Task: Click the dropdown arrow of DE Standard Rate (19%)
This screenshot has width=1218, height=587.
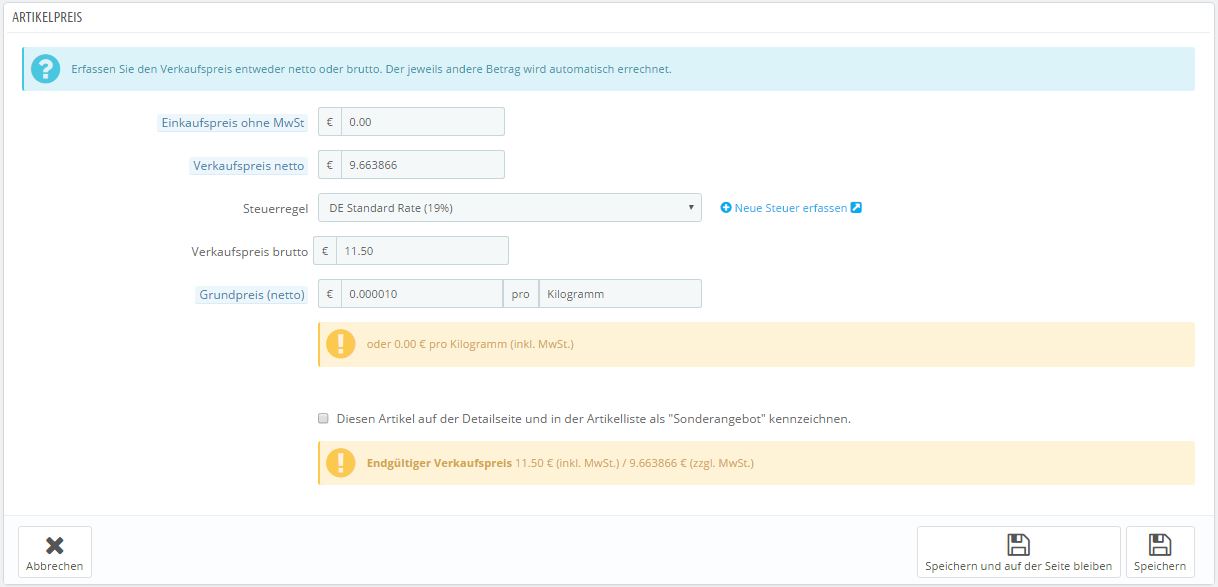Action: (x=691, y=208)
